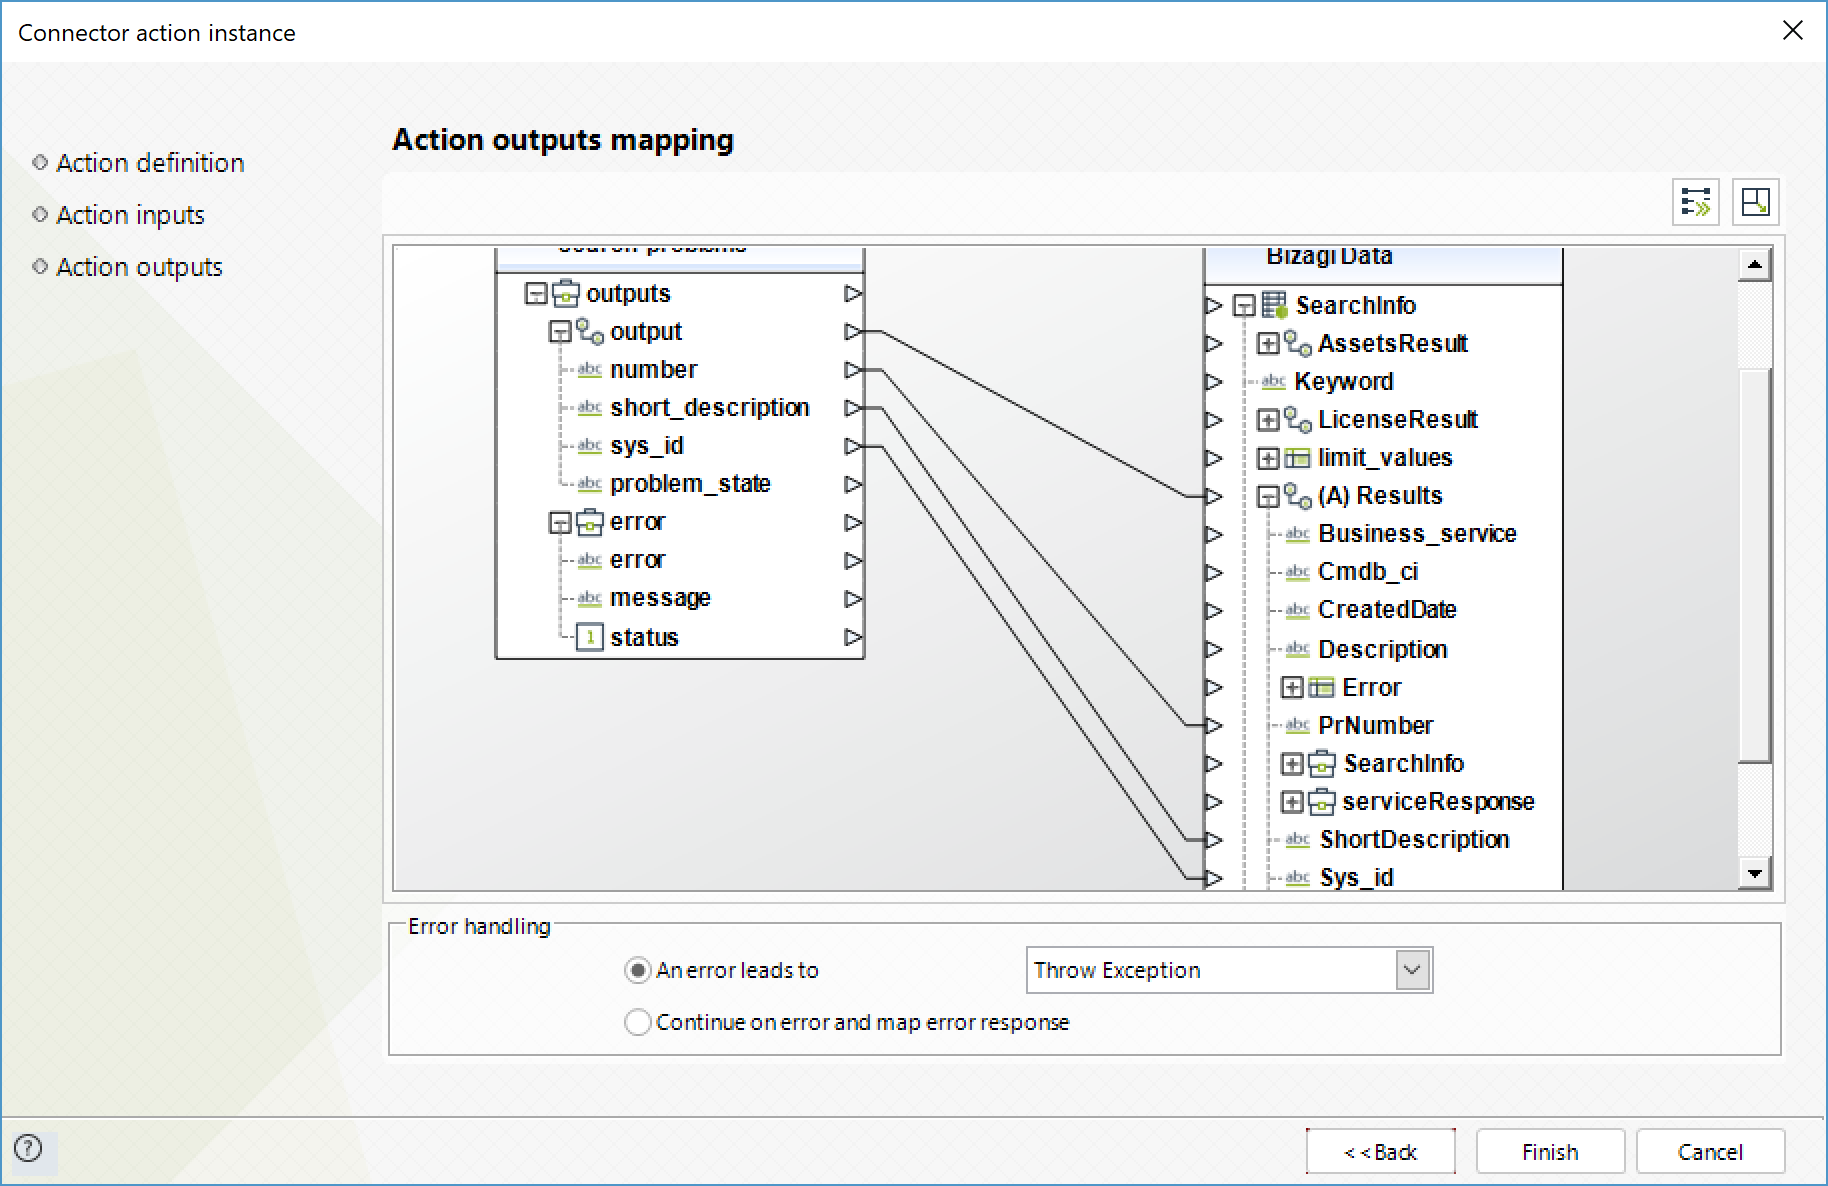
Task: Select the message output field
Action: coord(660,598)
